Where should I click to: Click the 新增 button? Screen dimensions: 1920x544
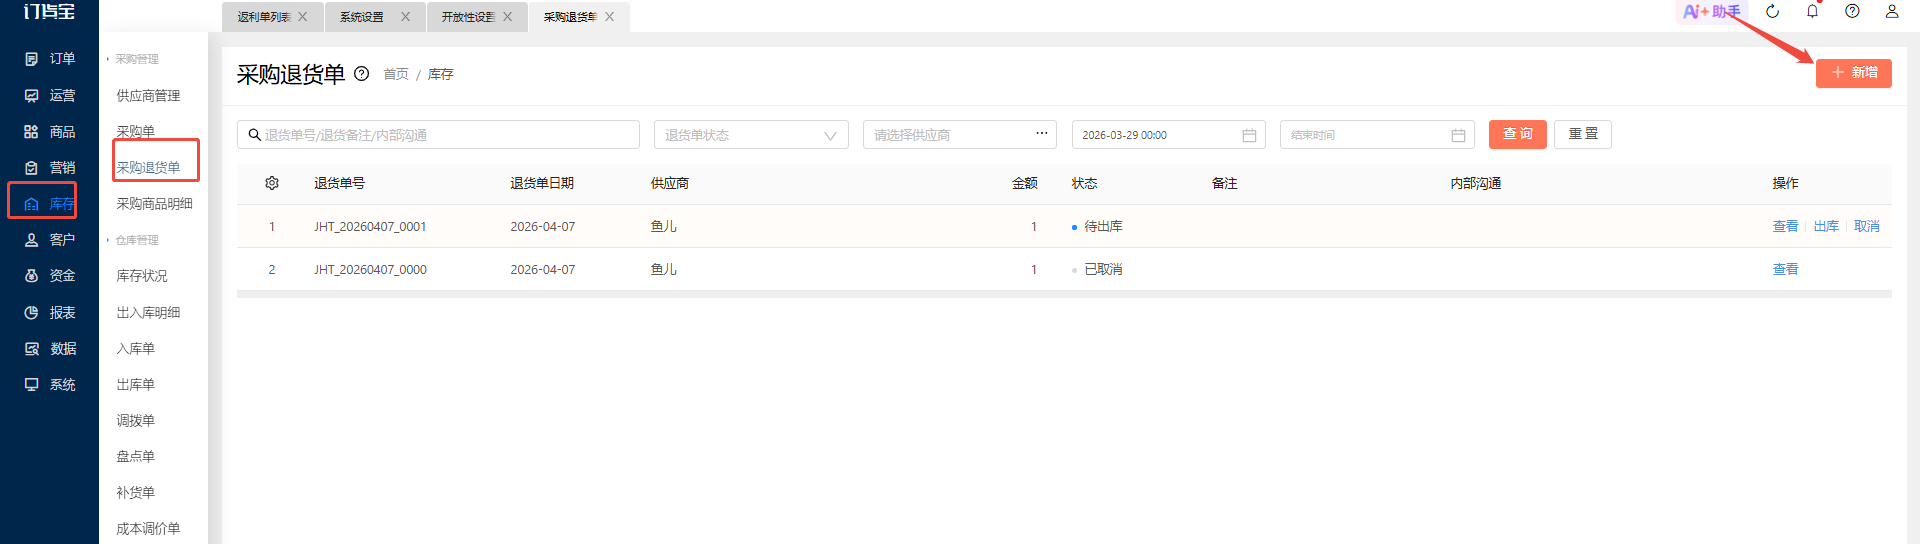click(1853, 73)
